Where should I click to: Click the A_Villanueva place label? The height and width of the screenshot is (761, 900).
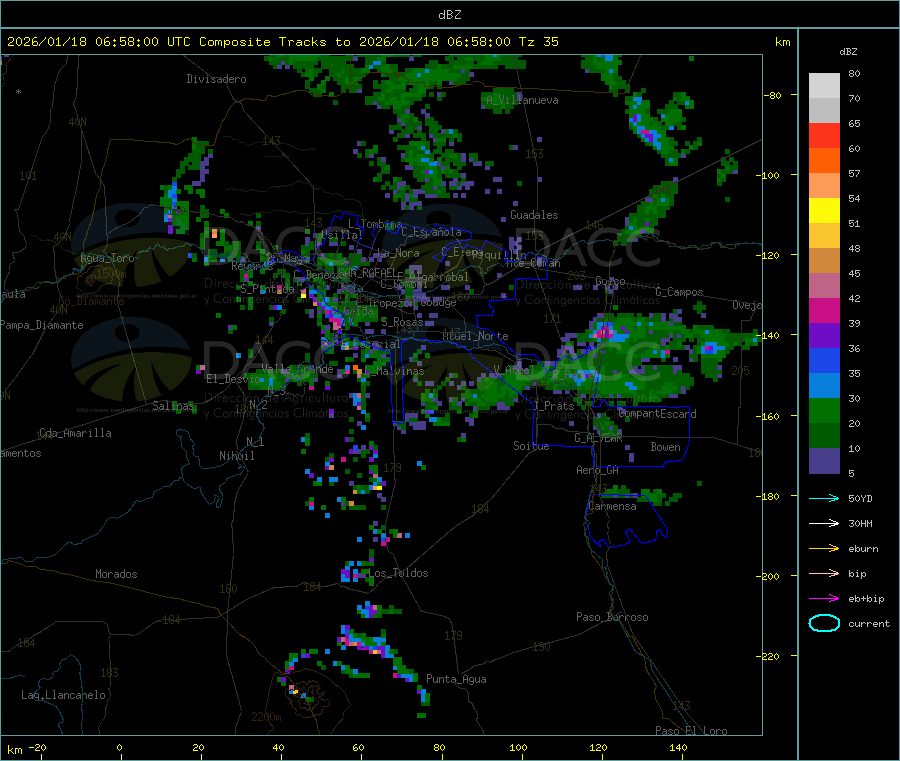coord(522,100)
